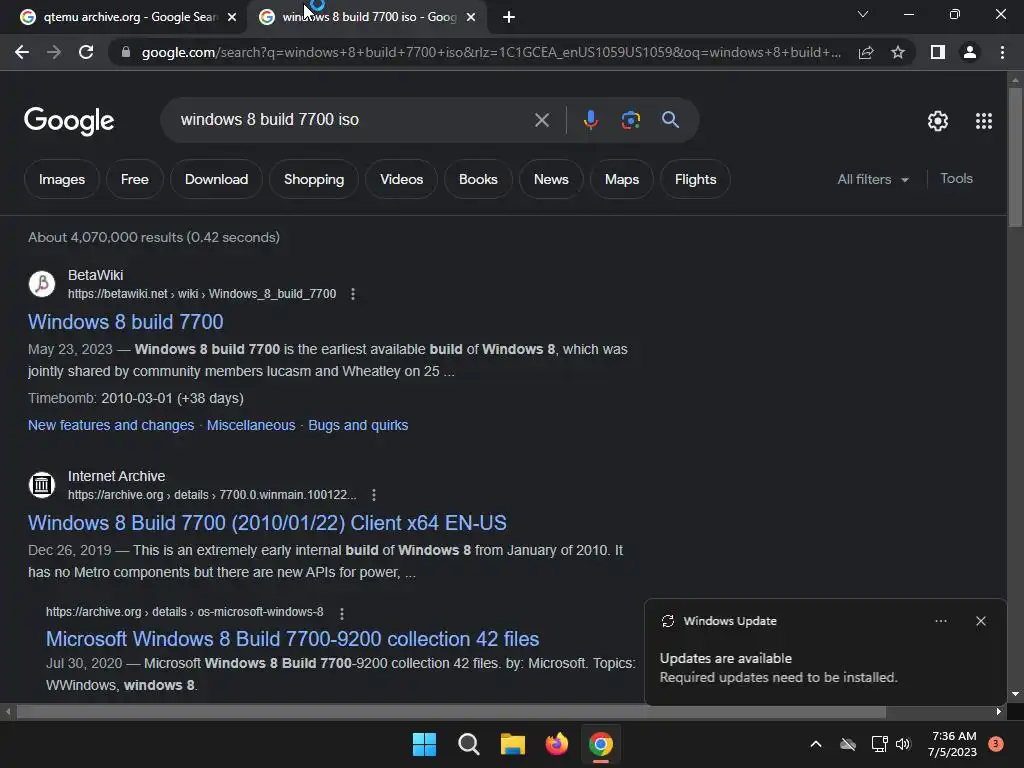This screenshot has height=768, width=1024.
Task: Open the Bugs and quirks sublink
Action: pyautogui.click(x=358, y=425)
